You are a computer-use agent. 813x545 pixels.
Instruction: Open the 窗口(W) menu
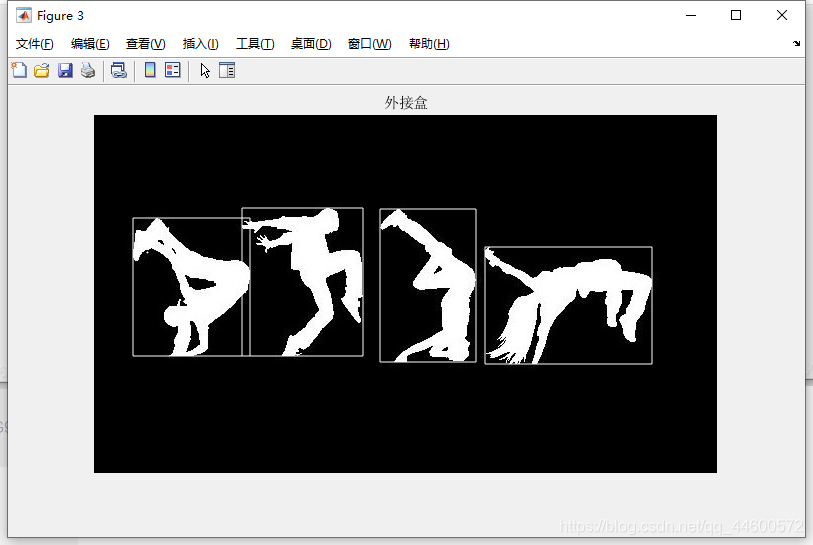(x=370, y=44)
